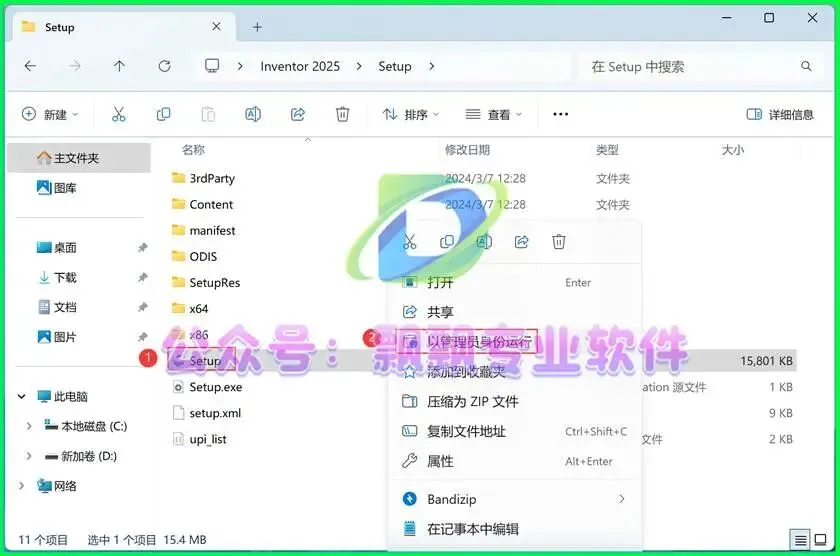Switch to details list view icon in status bar

point(800,539)
